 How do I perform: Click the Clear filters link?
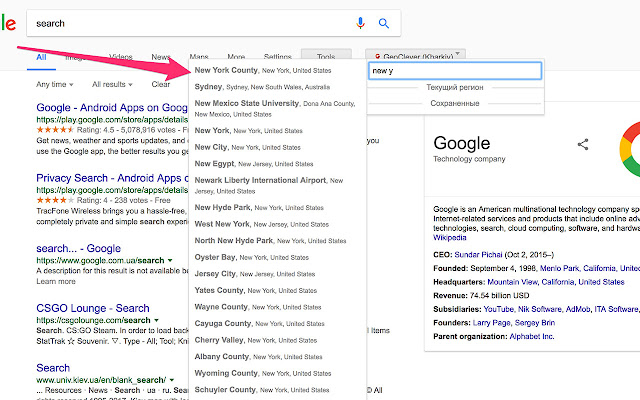point(161,84)
